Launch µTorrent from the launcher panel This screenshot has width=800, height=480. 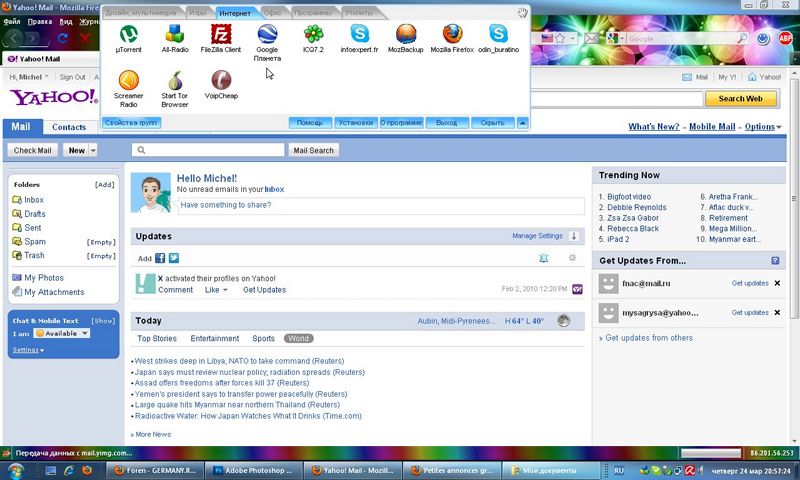128,35
